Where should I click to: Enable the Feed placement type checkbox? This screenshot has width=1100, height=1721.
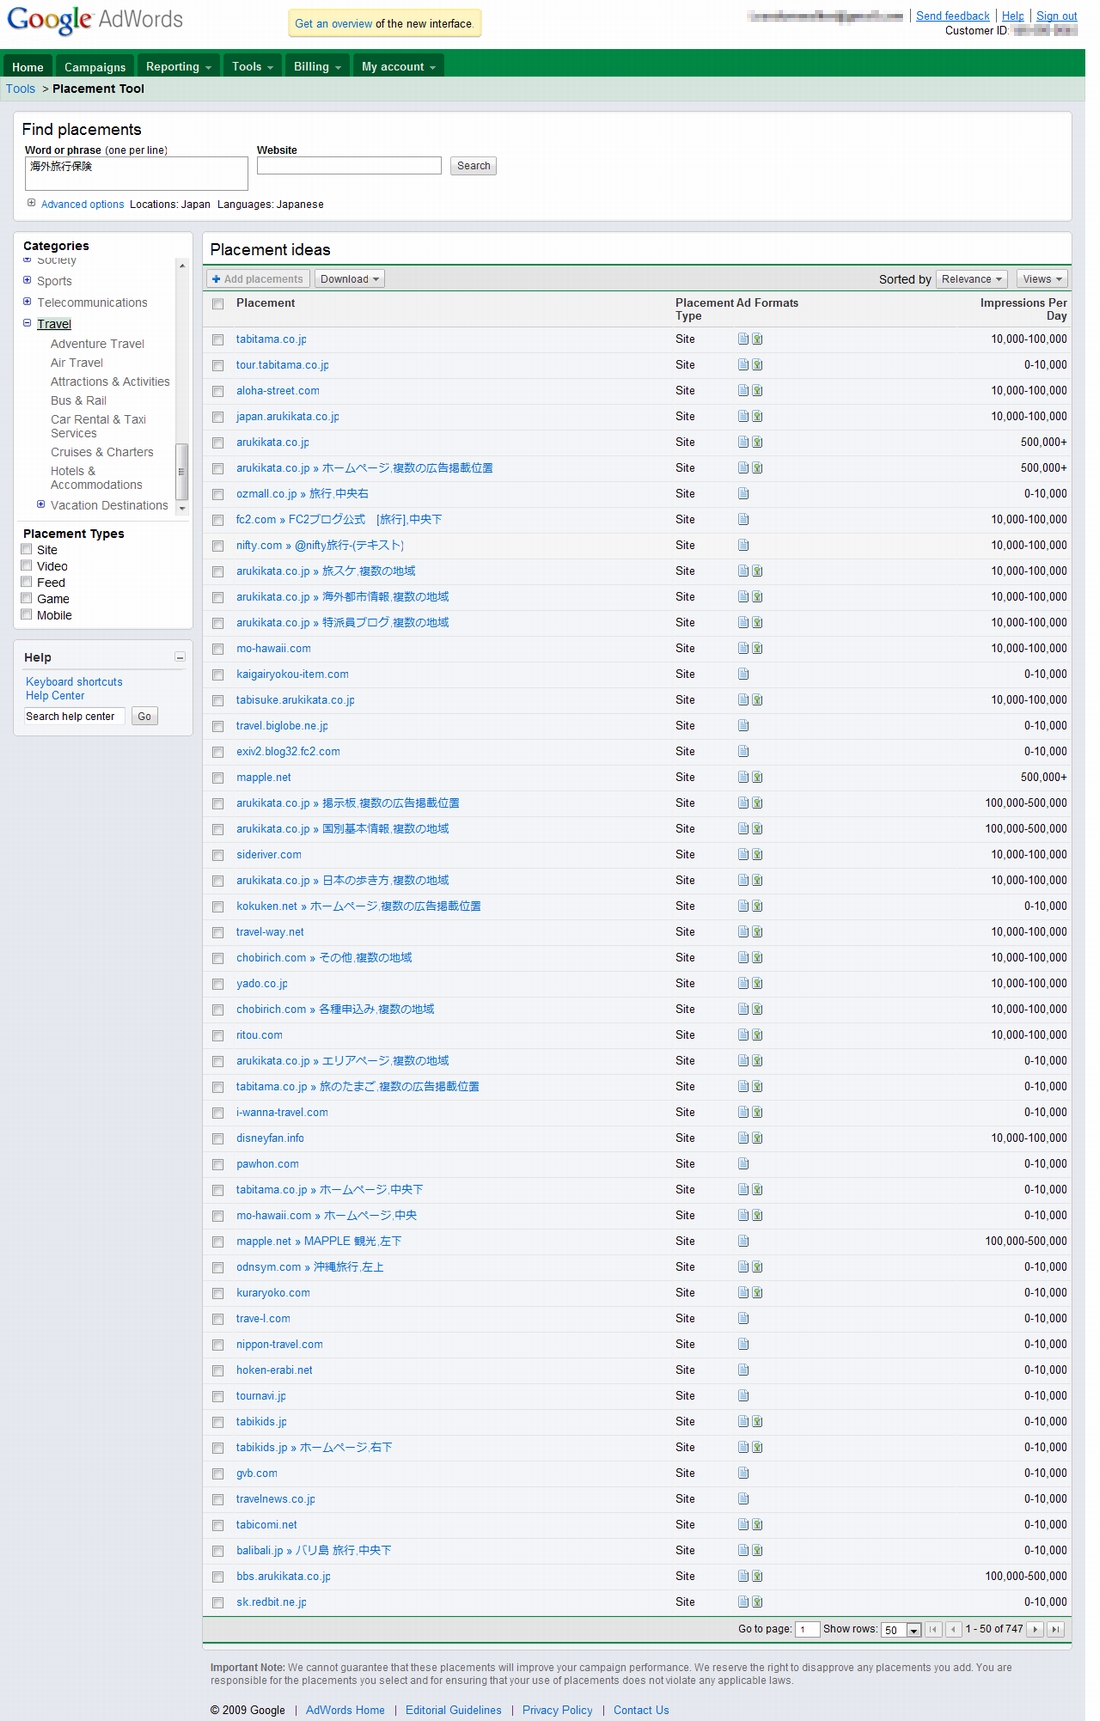pos(27,581)
